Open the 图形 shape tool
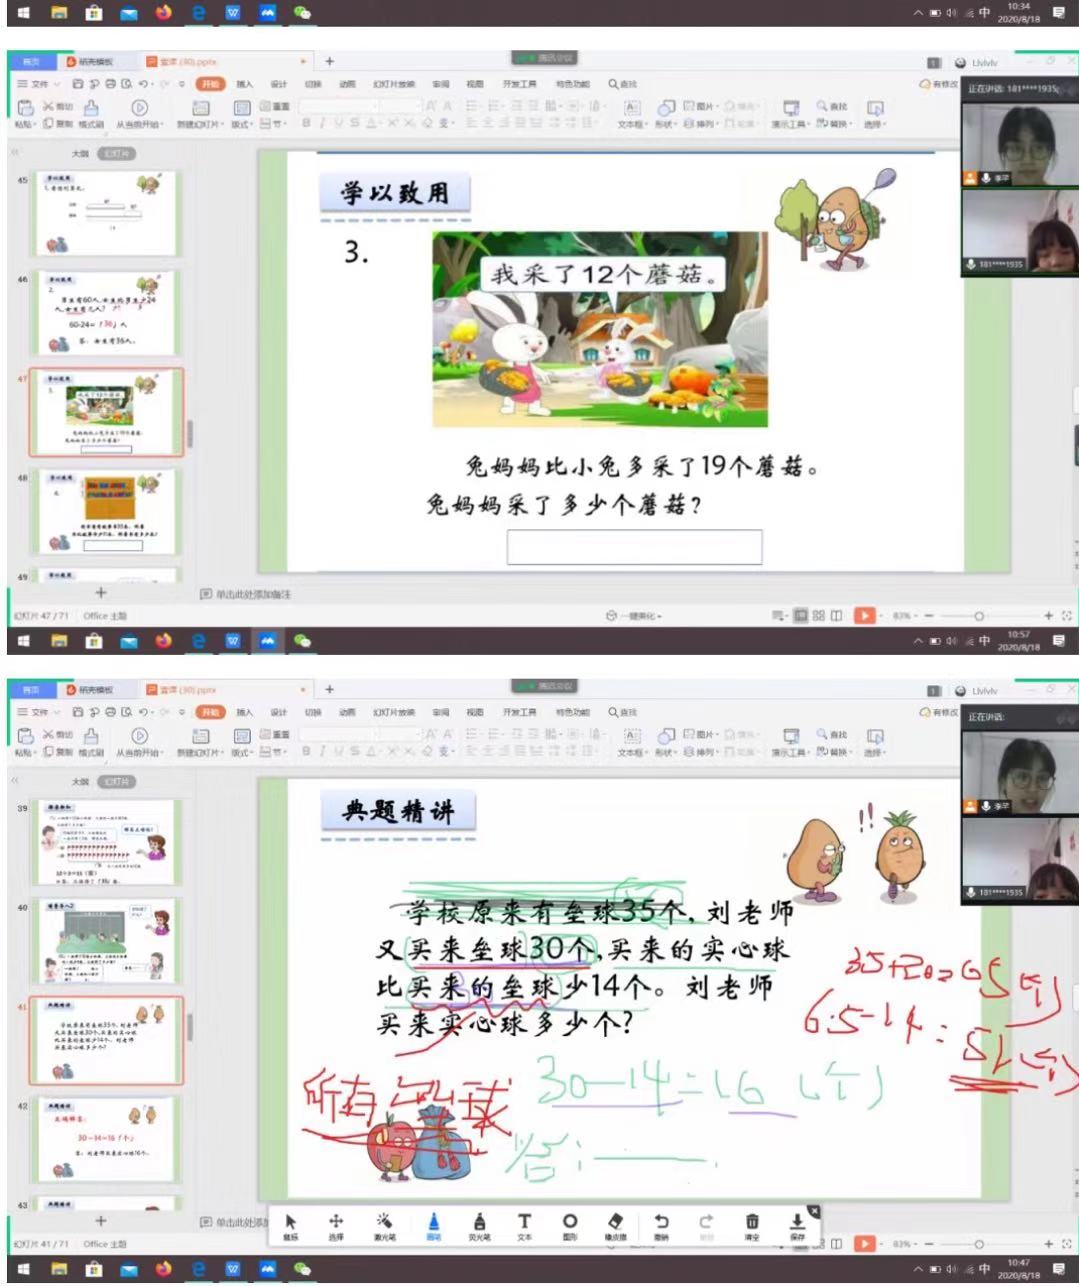The height and width of the screenshot is (1286, 1079). [x=569, y=1225]
